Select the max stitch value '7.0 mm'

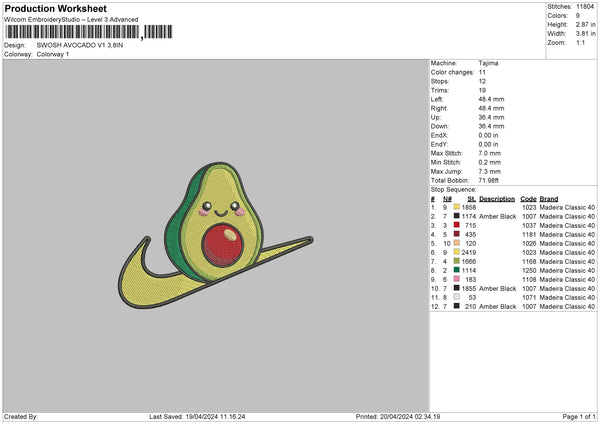[489, 153]
